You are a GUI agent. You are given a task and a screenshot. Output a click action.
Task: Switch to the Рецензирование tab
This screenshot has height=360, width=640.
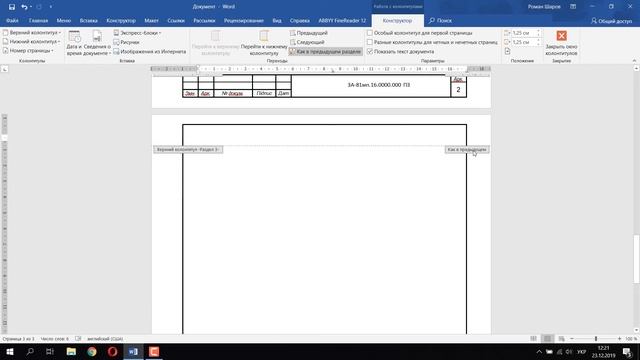click(244, 20)
